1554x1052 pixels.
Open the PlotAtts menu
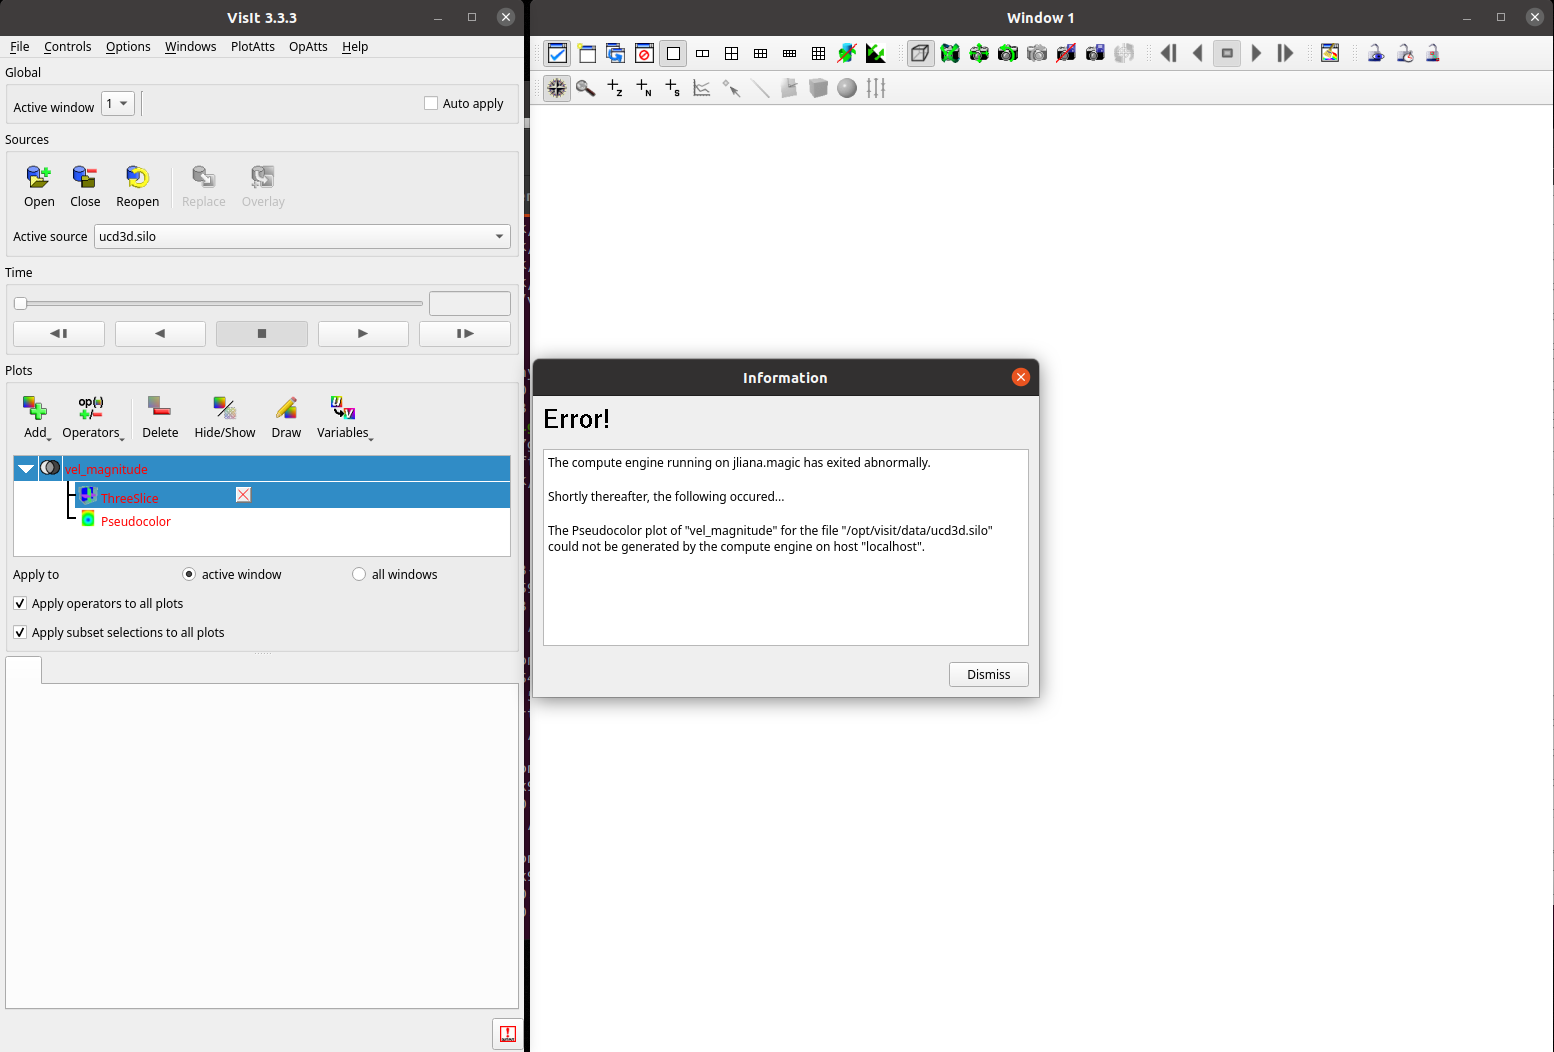tap(253, 46)
